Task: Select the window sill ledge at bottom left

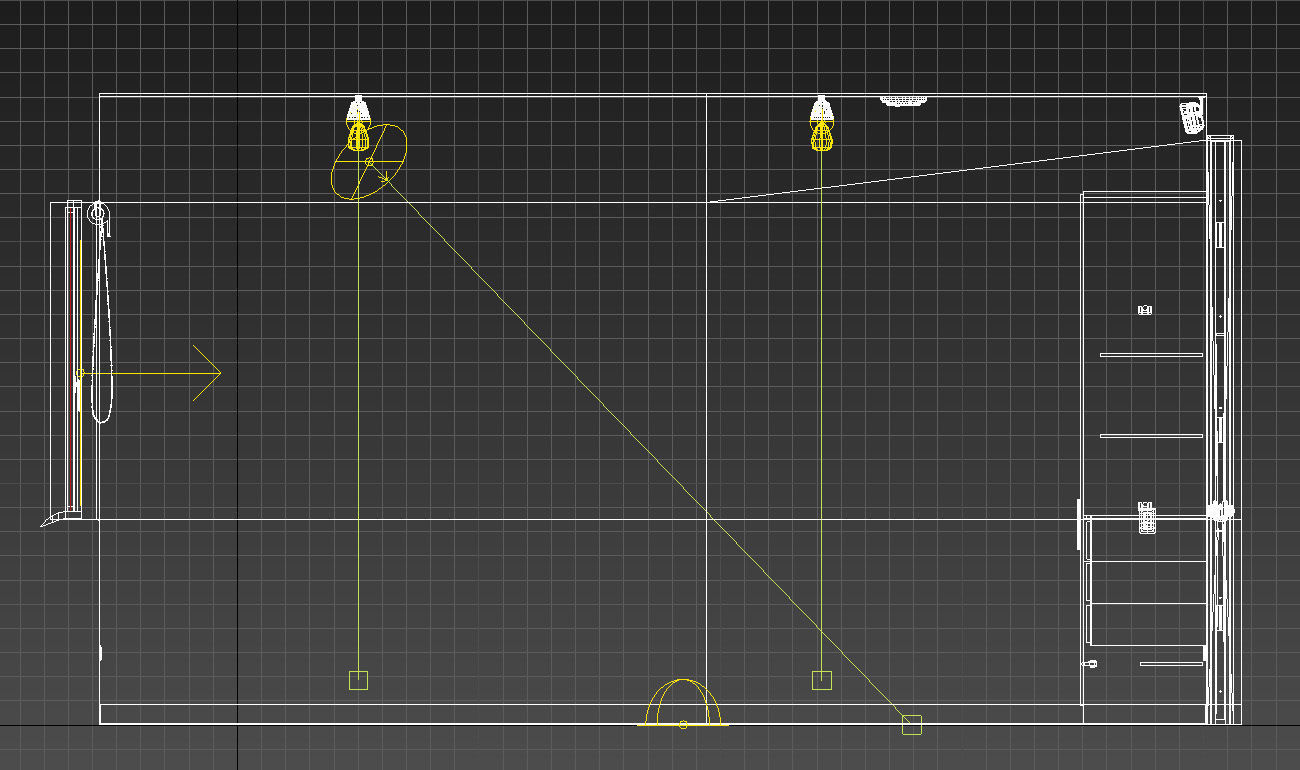Action: pos(60,518)
